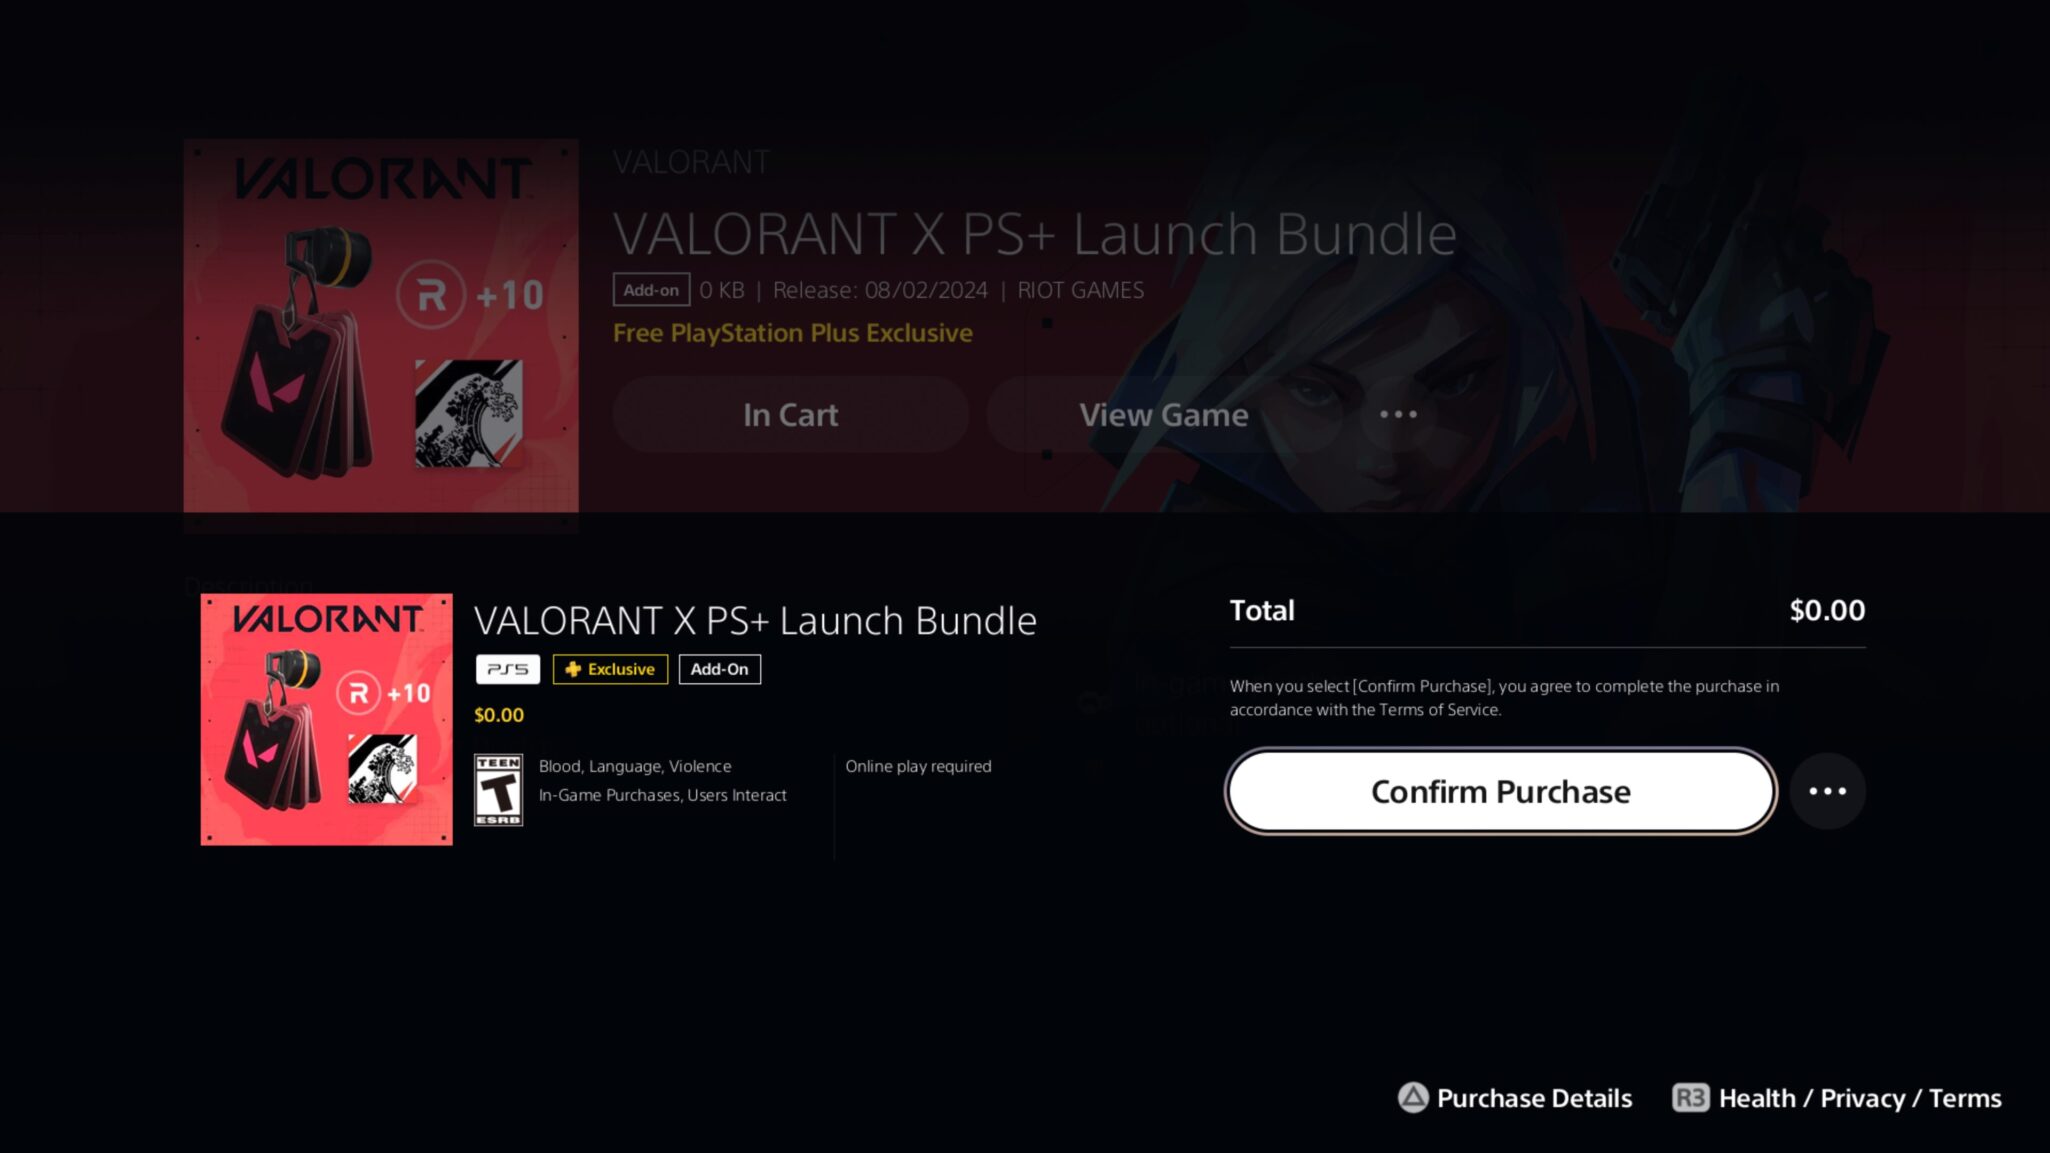Image resolution: width=2050 pixels, height=1153 pixels.
Task: Click the Total $0.00 amount
Action: (1827, 610)
